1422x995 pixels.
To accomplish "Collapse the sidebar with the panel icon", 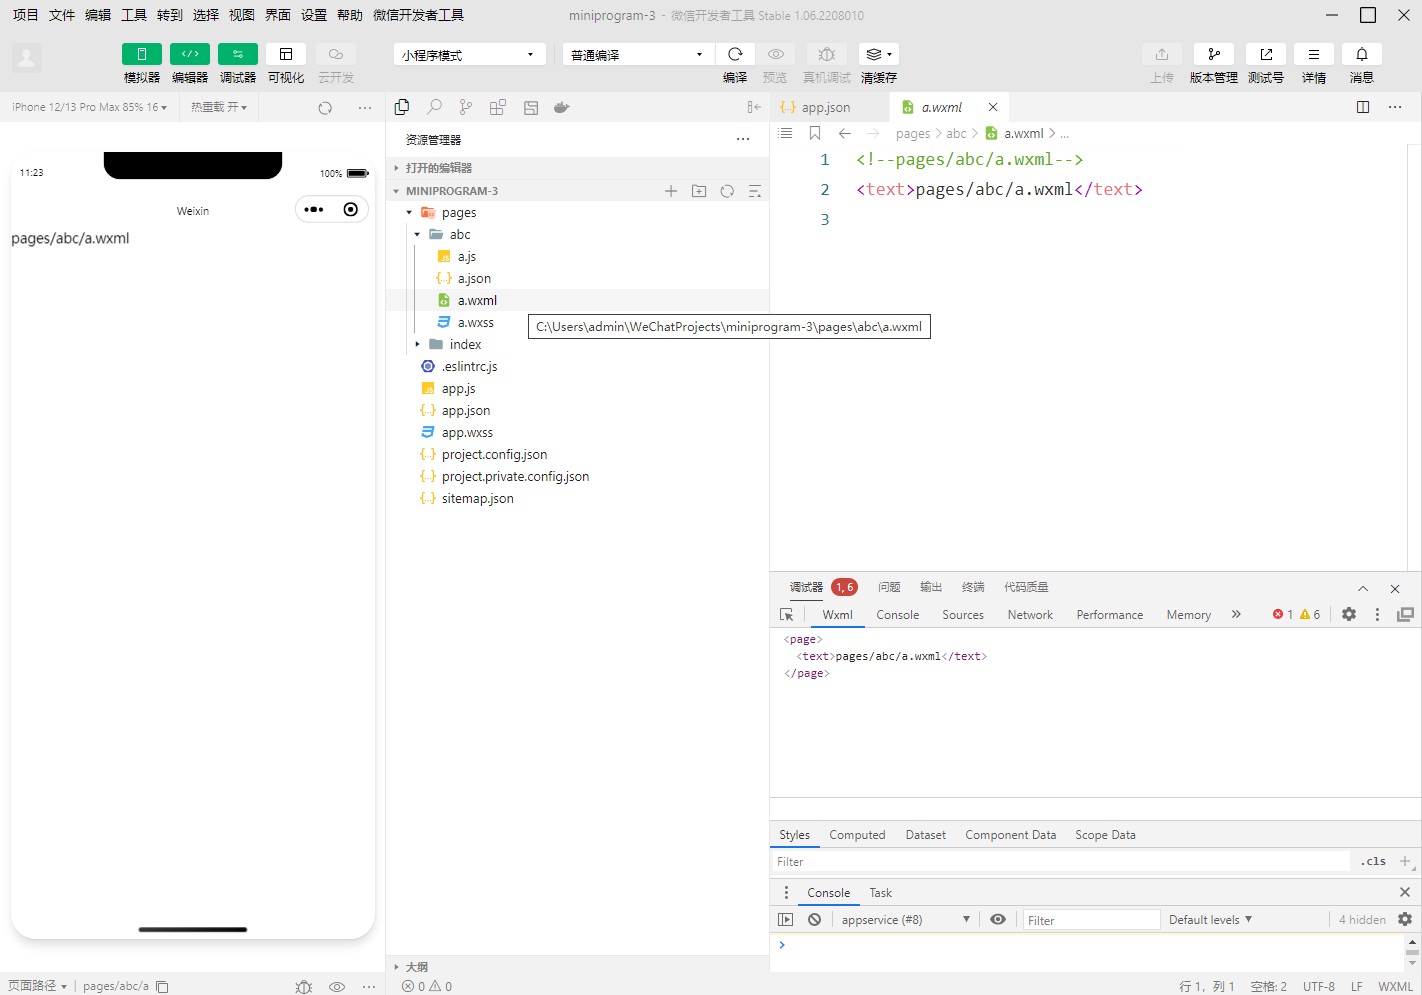I will (x=754, y=107).
